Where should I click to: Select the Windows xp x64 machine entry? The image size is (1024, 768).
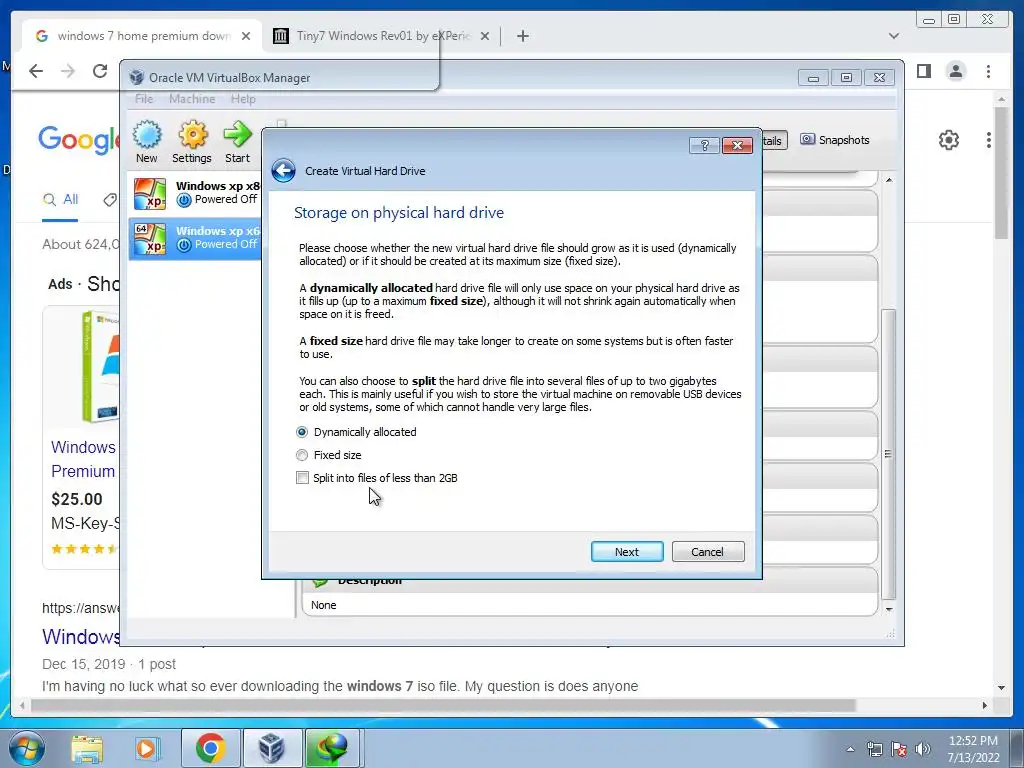[x=195, y=238]
